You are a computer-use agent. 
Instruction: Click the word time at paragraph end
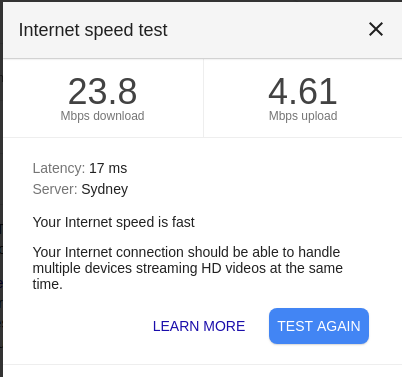pos(46,284)
